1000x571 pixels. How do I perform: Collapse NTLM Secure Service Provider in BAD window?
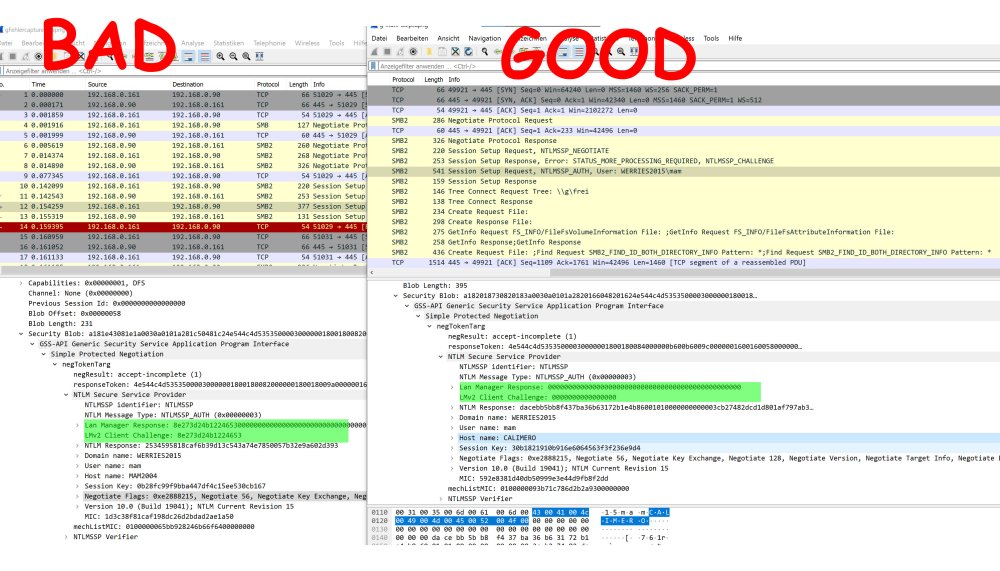pyautogui.click(x=66, y=395)
